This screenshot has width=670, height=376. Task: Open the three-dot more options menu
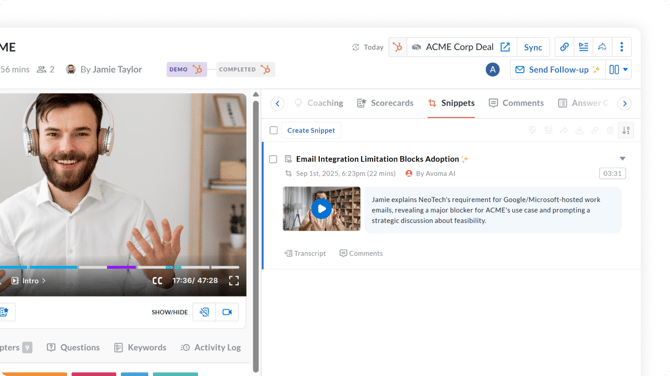(622, 47)
